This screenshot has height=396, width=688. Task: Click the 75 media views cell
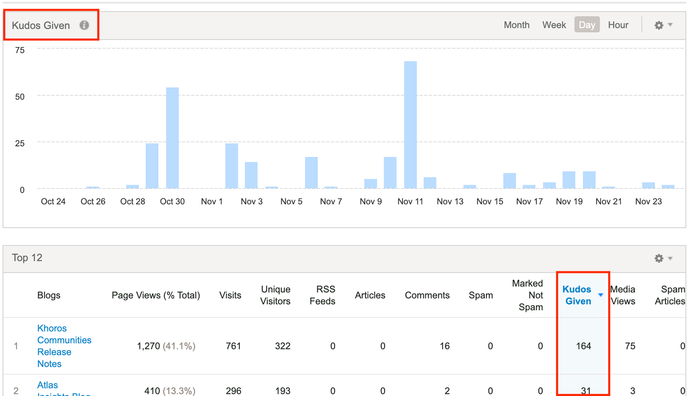point(630,346)
